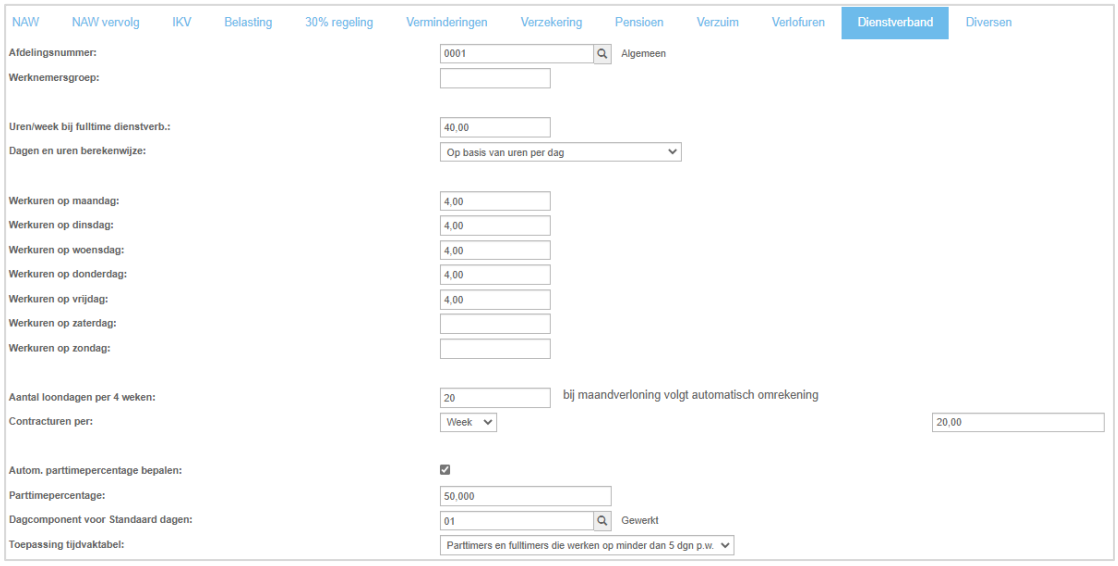Click the search icon next to Afdelingsnummer
Viewport: 1118px width, 566px height.
602,53
